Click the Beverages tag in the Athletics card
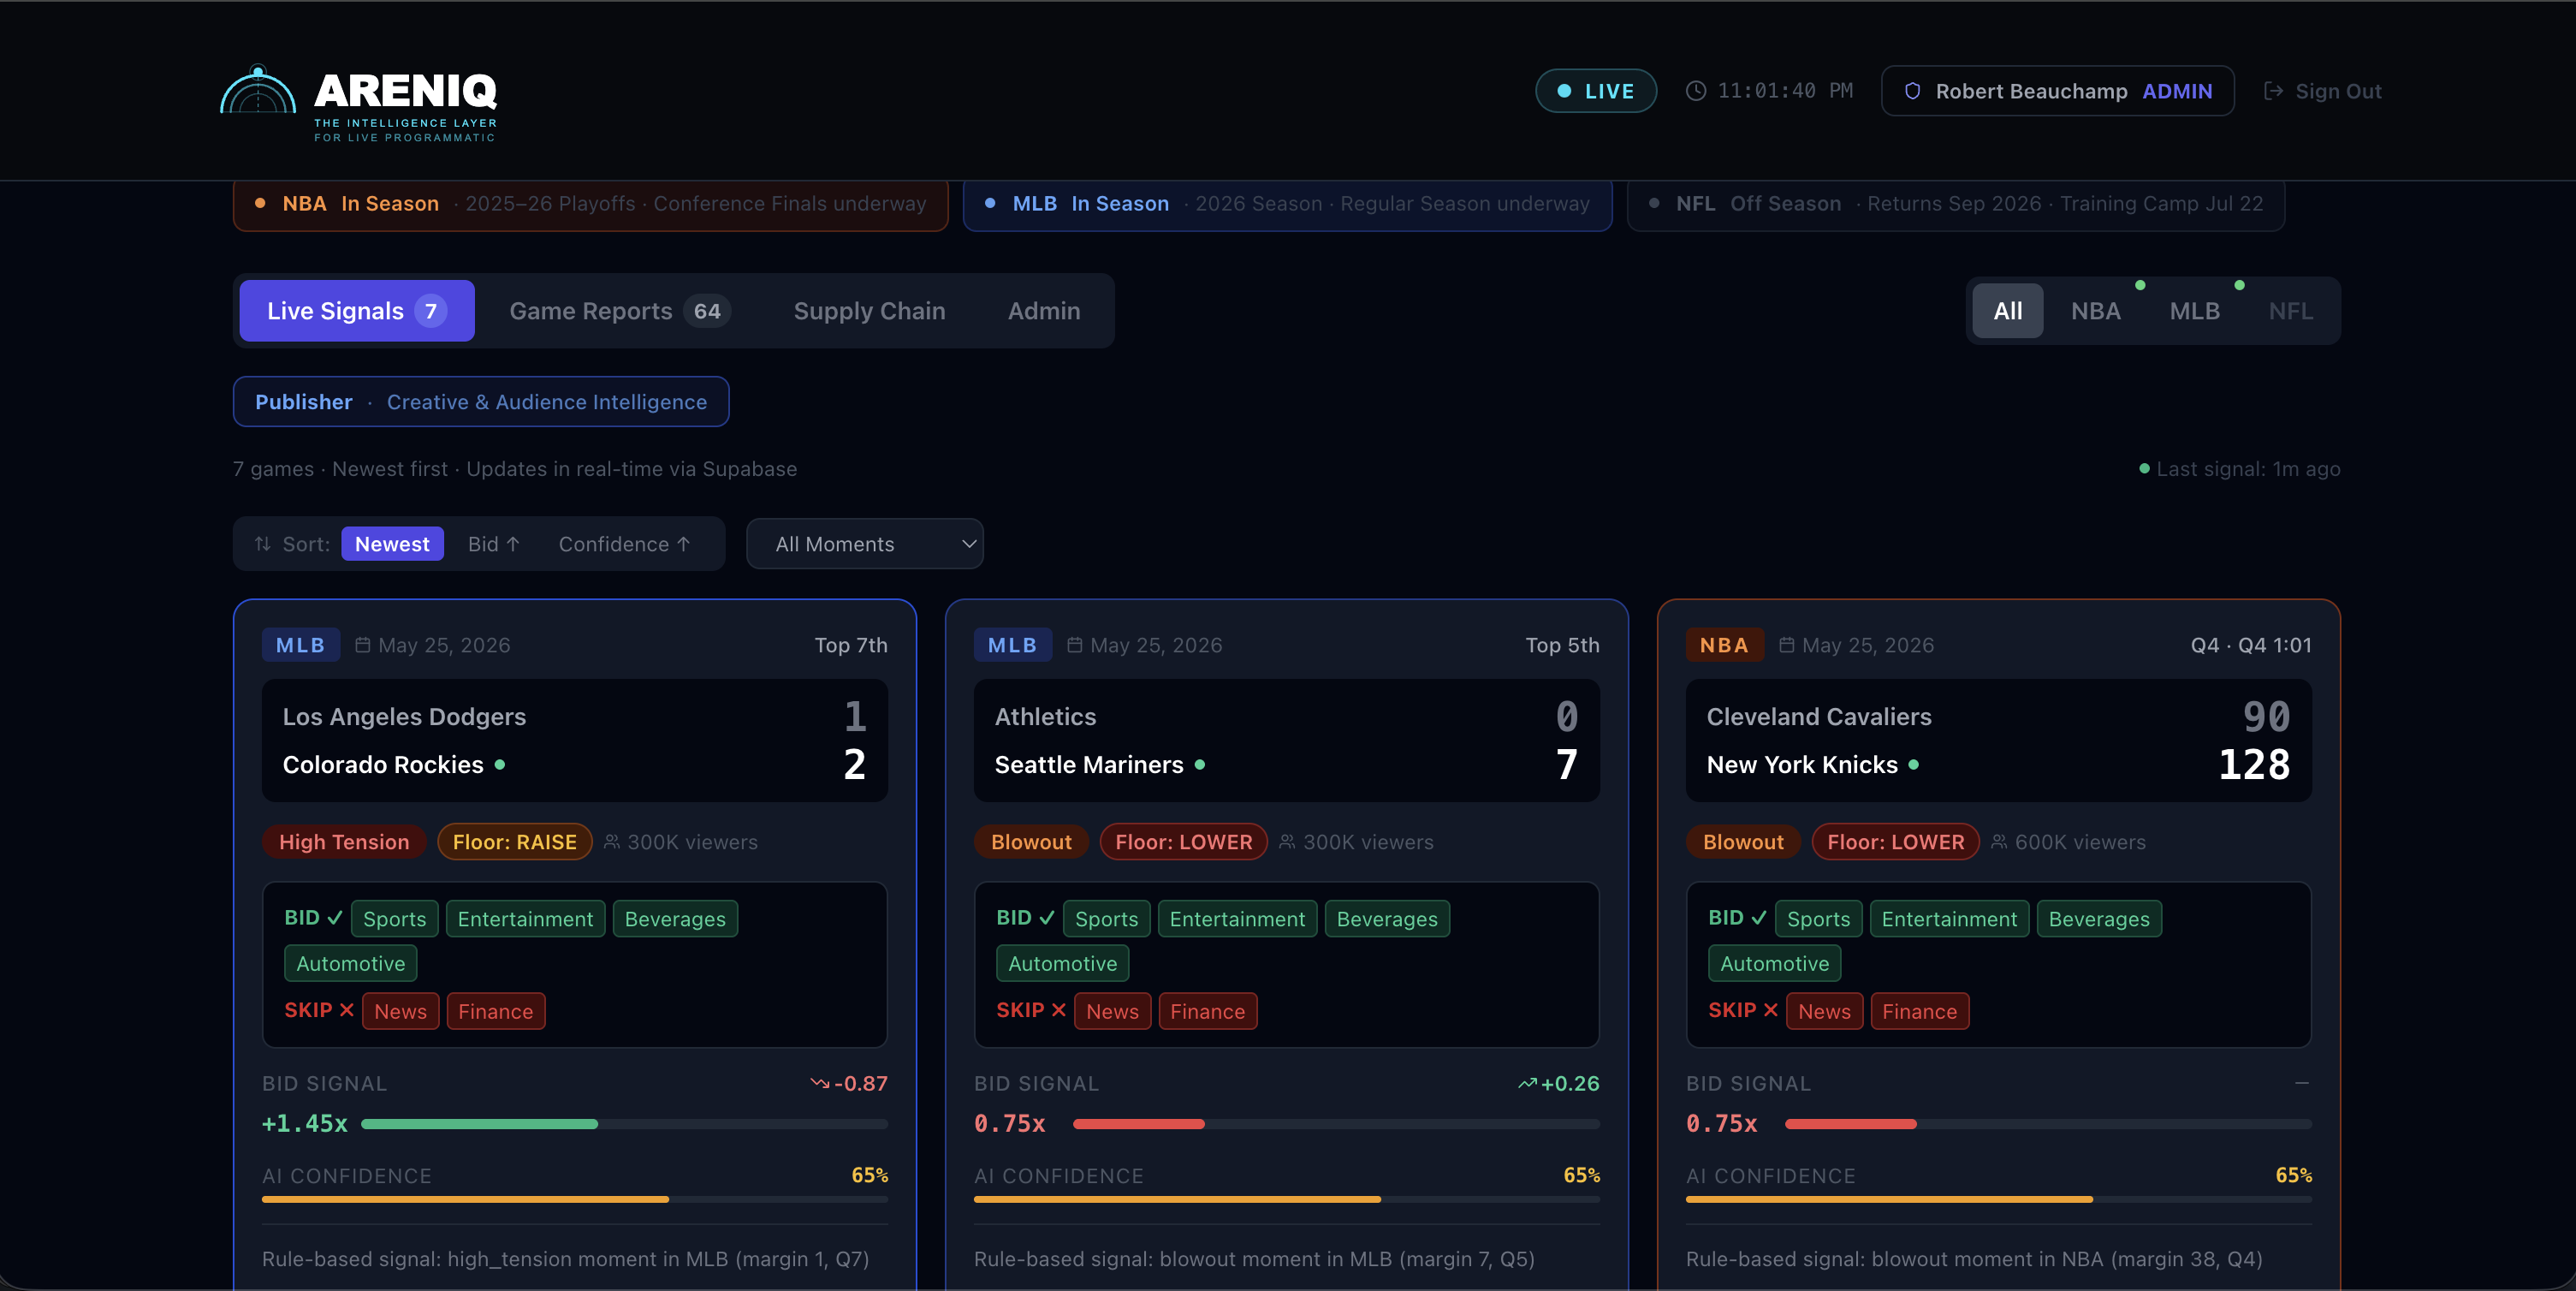 [1387, 919]
